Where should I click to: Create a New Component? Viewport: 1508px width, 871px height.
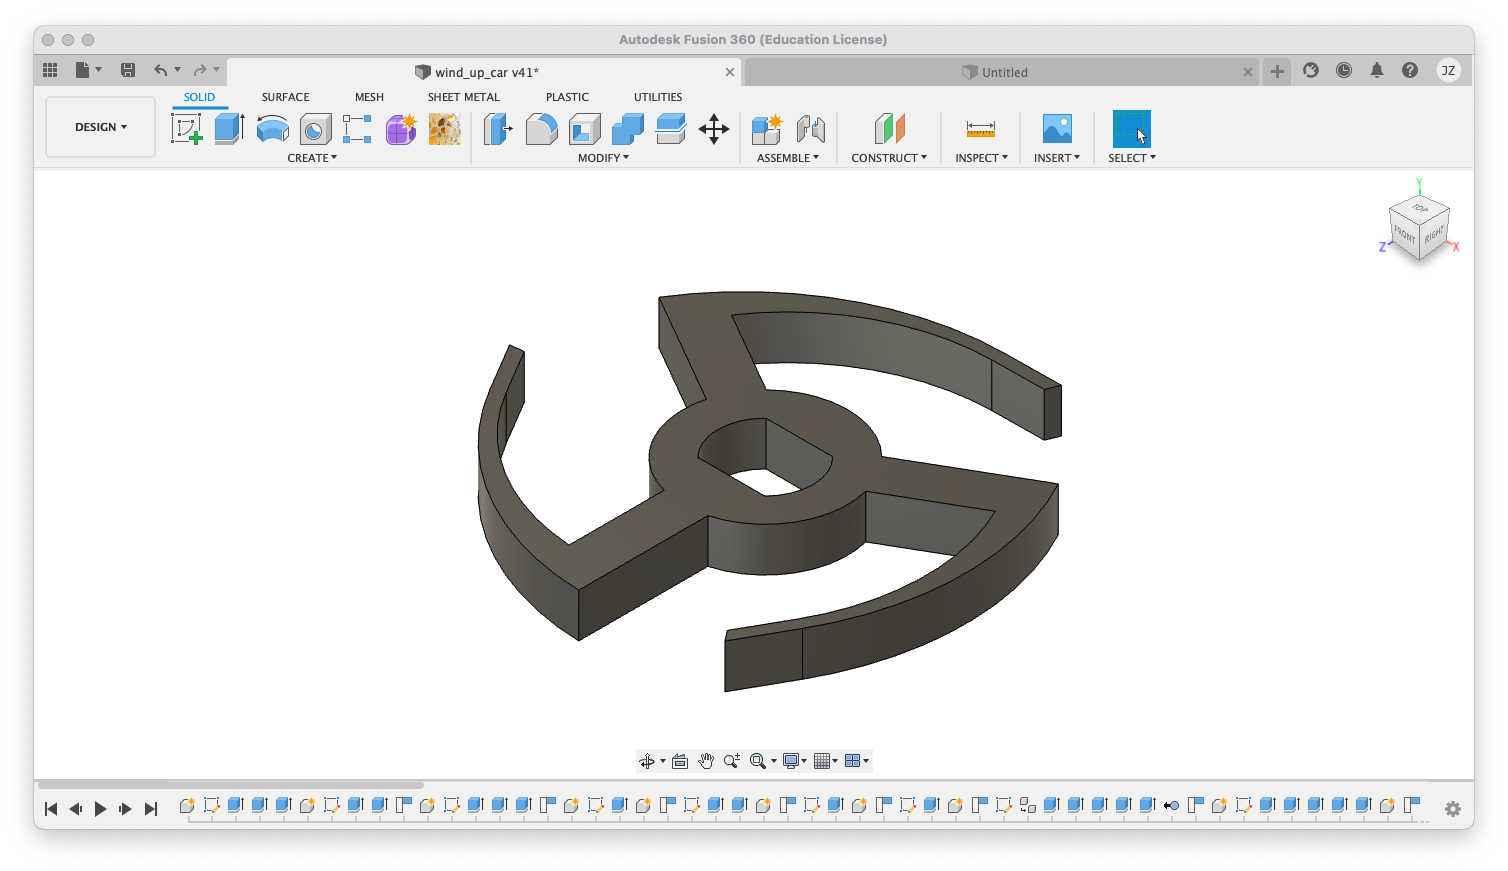click(767, 129)
